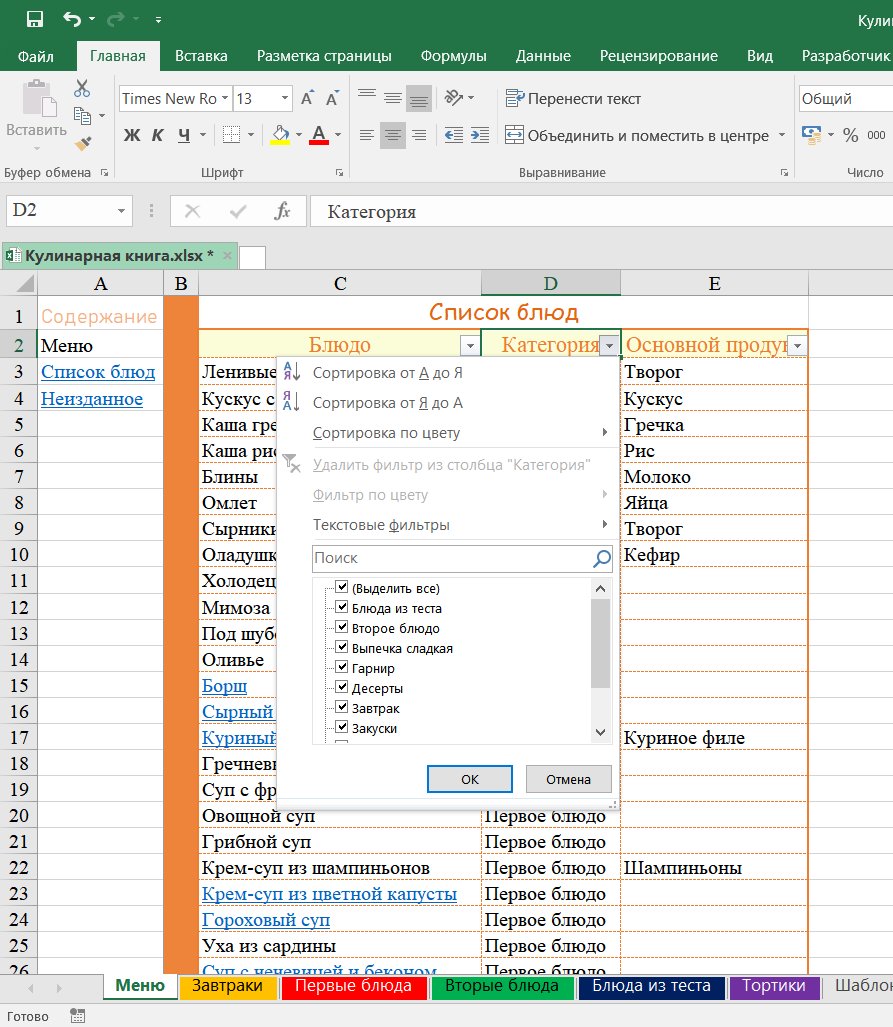Click the 'Поиск' filter search field

point(450,558)
